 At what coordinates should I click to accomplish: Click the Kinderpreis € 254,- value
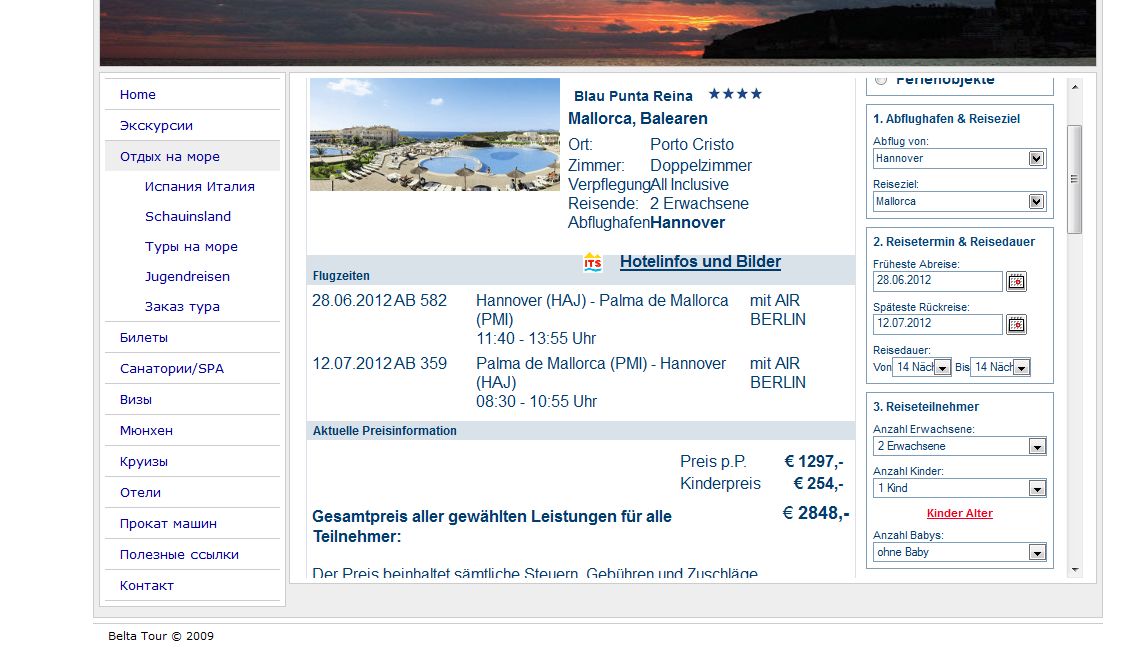(x=818, y=484)
